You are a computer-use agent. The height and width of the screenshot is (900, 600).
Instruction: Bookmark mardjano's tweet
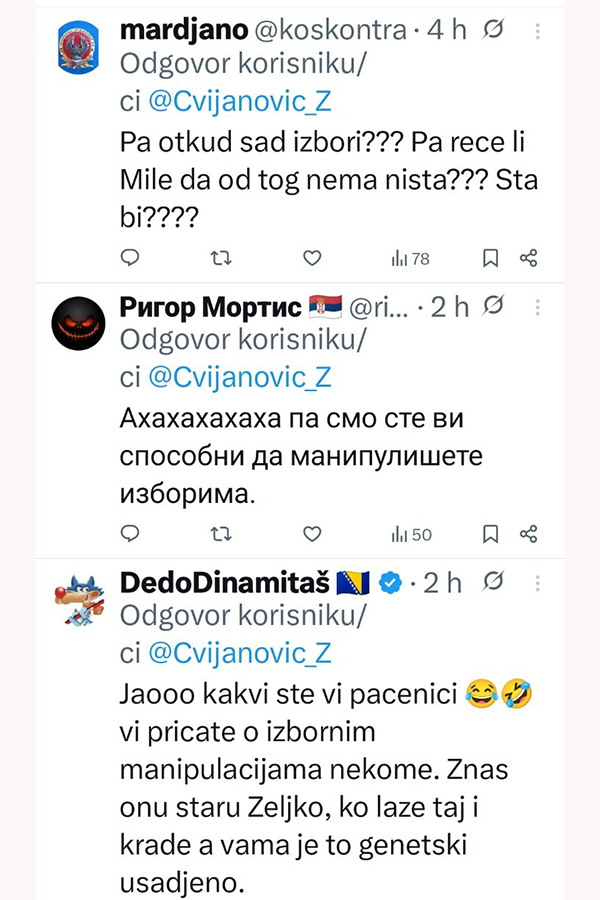490,259
